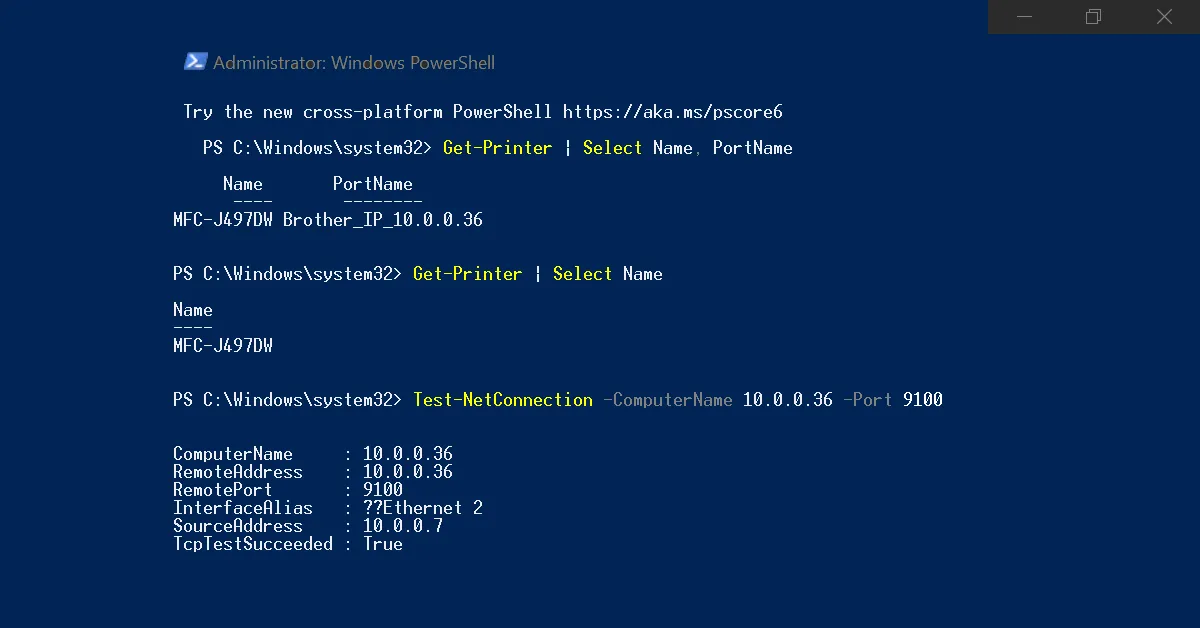This screenshot has width=1200, height=628.
Task: Restore down the PowerShell window
Action: click(1093, 16)
